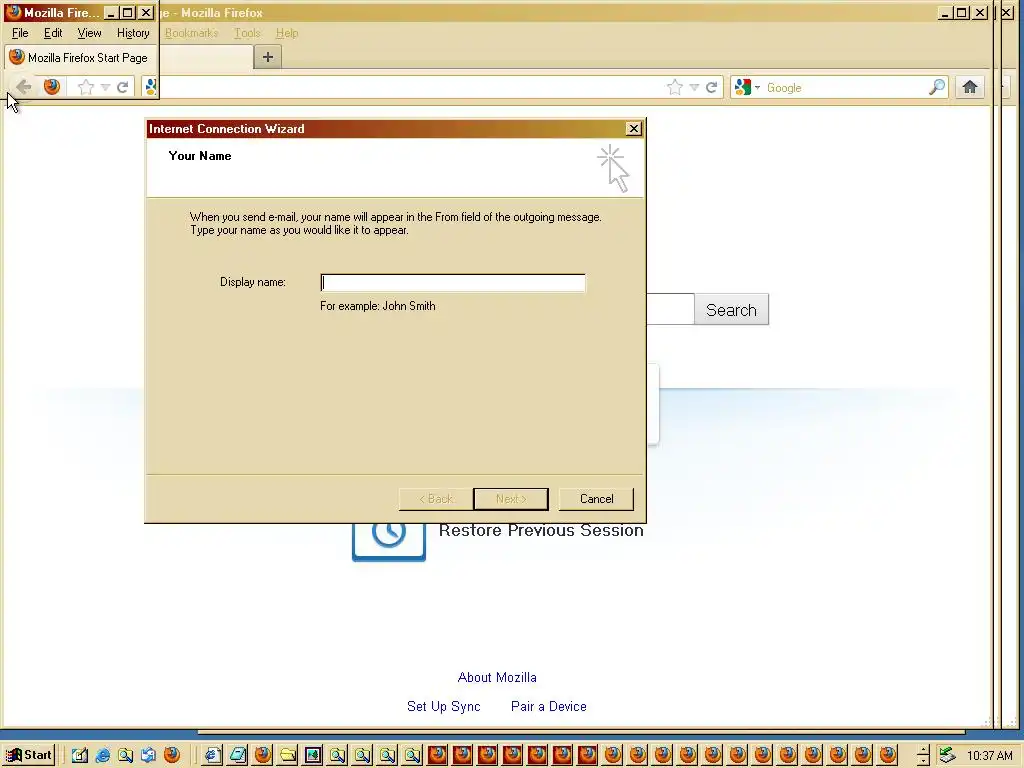Open the View menu
The height and width of the screenshot is (768, 1024).
point(89,33)
